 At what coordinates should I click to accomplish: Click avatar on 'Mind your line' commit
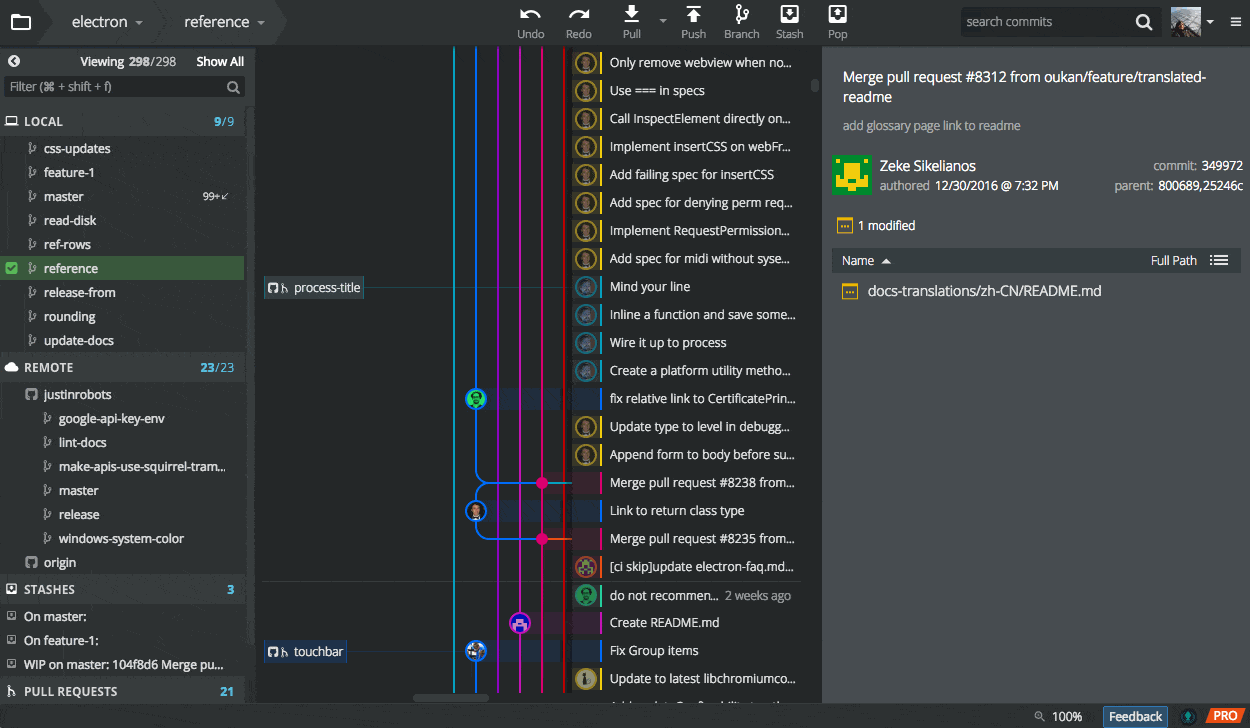[x=586, y=287]
